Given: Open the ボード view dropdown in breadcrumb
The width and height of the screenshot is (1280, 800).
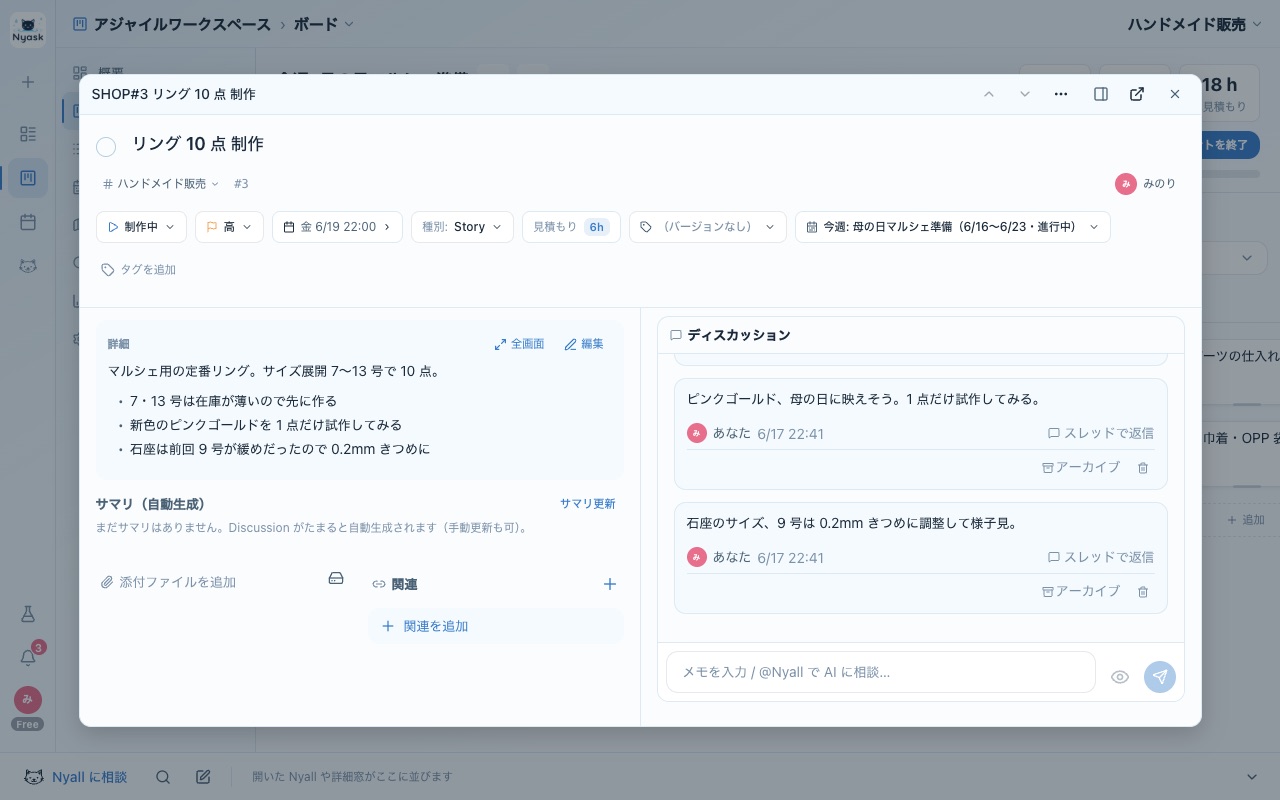Looking at the screenshot, I should click(x=323, y=24).
